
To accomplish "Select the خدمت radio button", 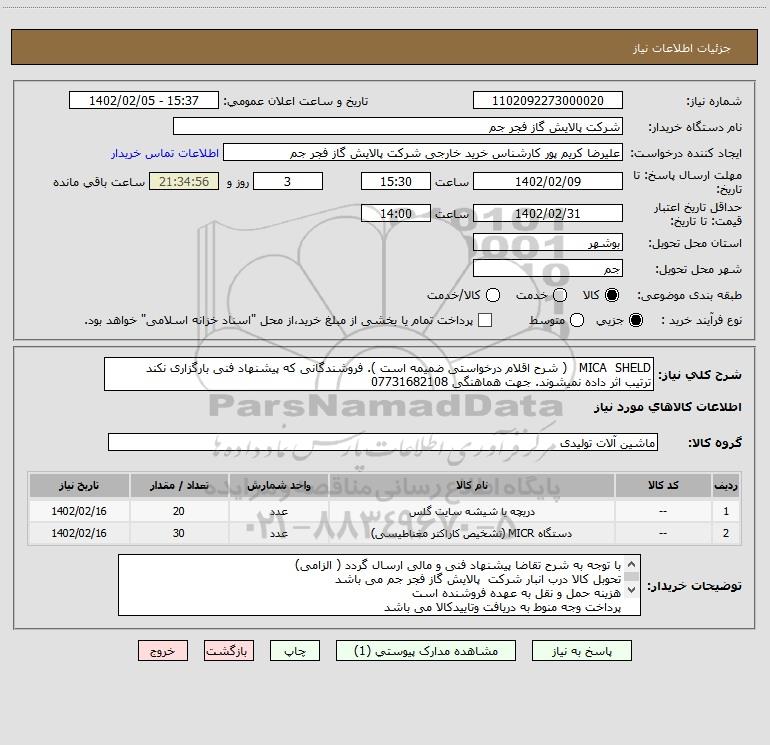I will pyautogui.click(x=560, y=295).
